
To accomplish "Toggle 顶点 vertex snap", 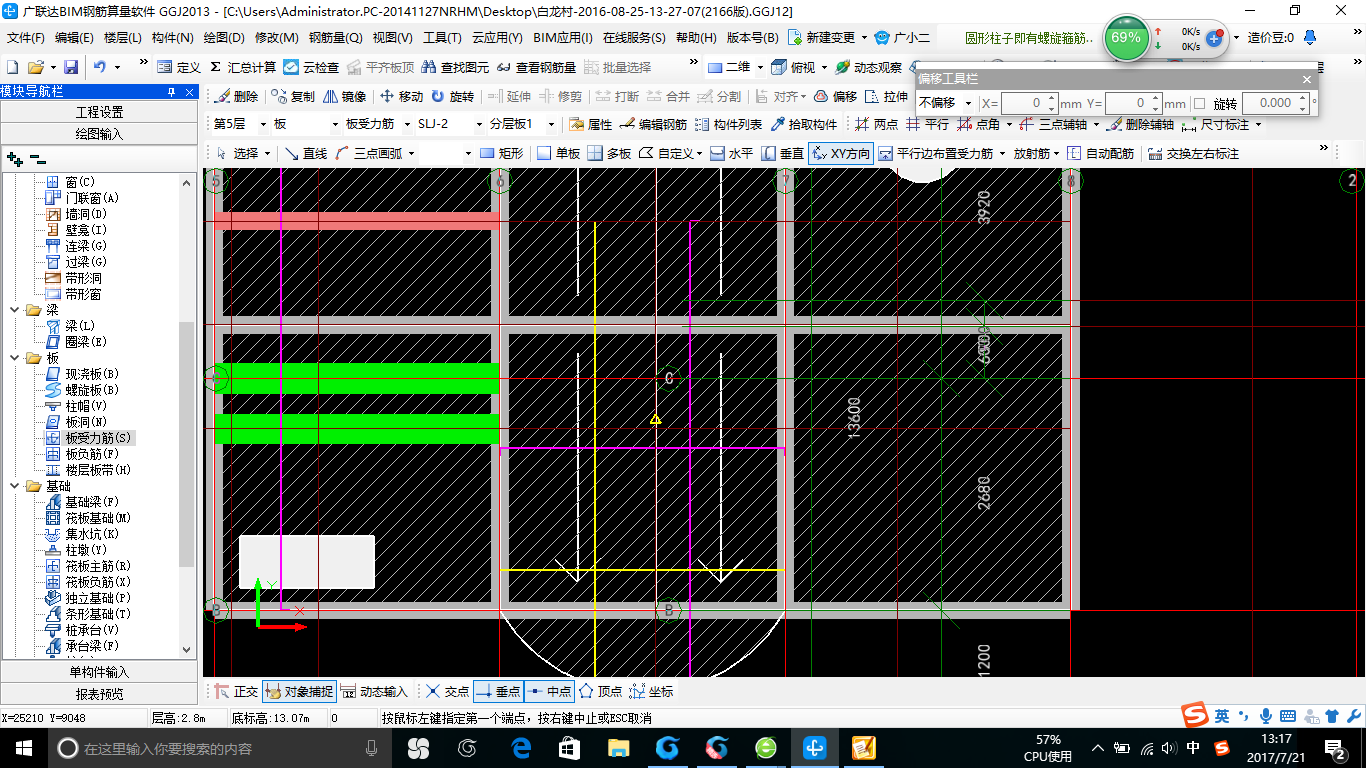I will (x=600, y=691).
